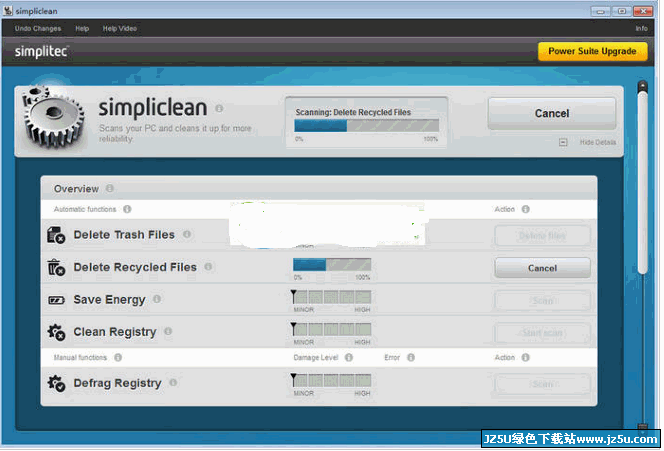Click the Clean Registry gear icon
Screen dimensions: 664x451
56,332
